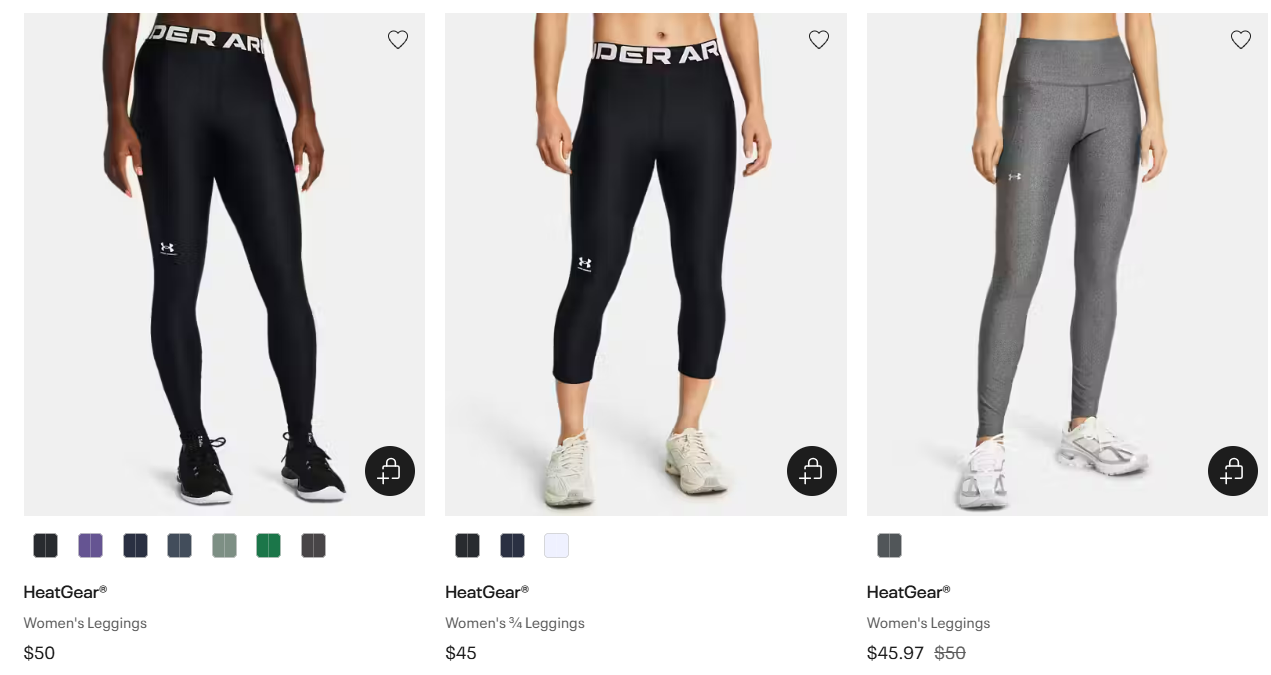The width and height of the screenshot is (1271, 675).
Task: Select white swatch for ¾ Leggings
Action: coord(557,545)
